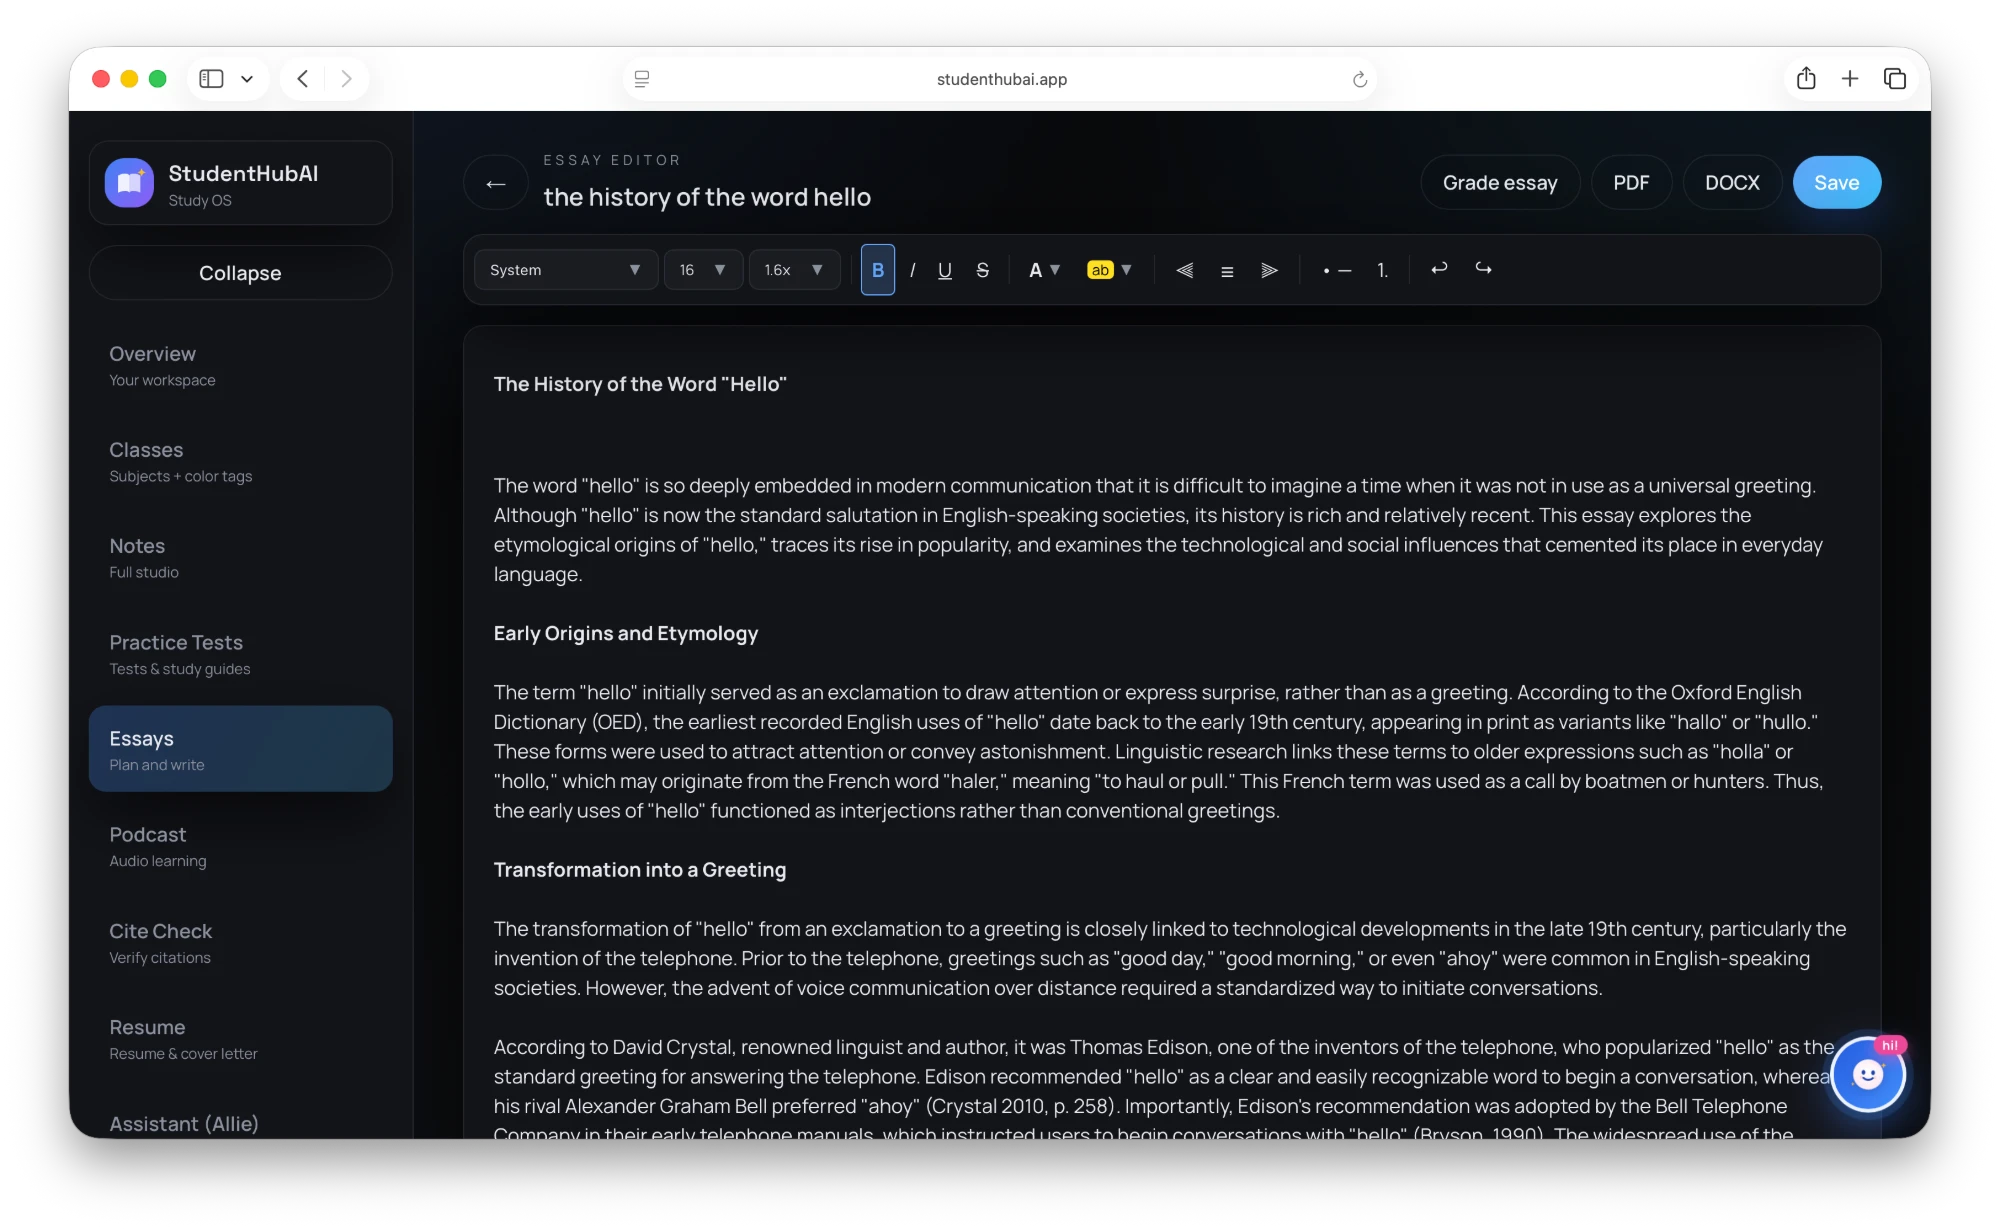Align text to the left
Screen dimensions: 2000x1230
pos(1184,270)
